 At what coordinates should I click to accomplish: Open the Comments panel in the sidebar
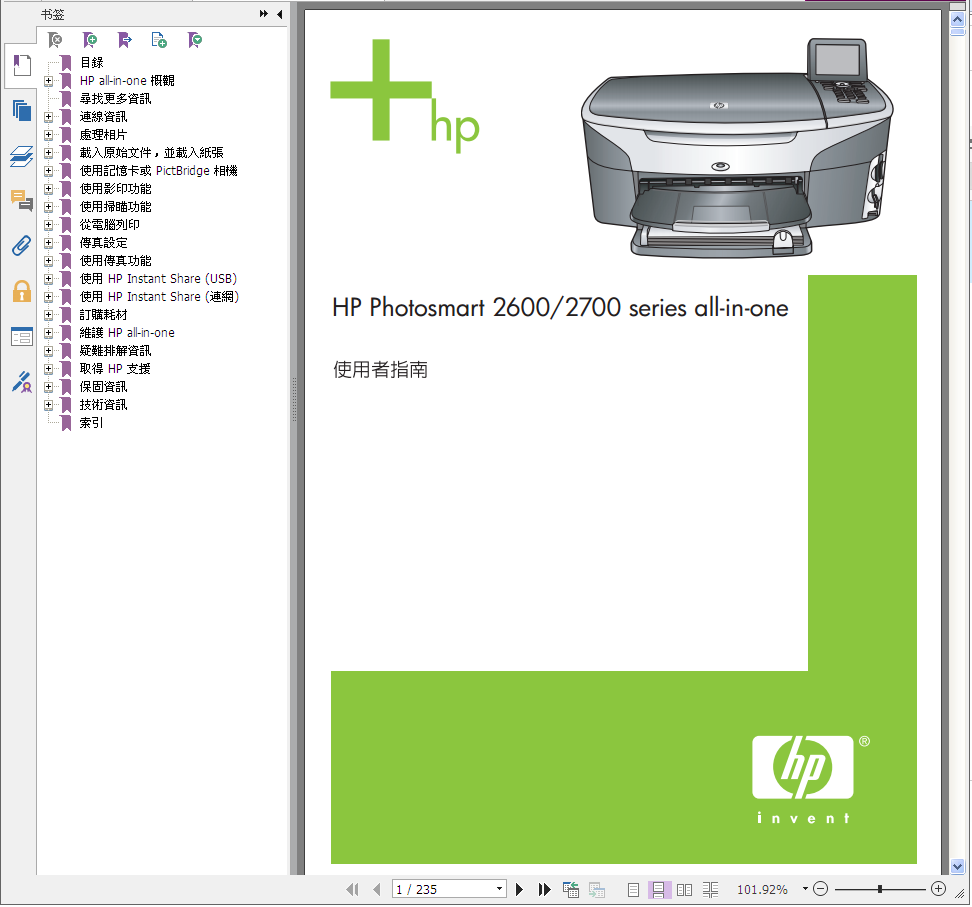pyautogui.click(x=22, y=201)
